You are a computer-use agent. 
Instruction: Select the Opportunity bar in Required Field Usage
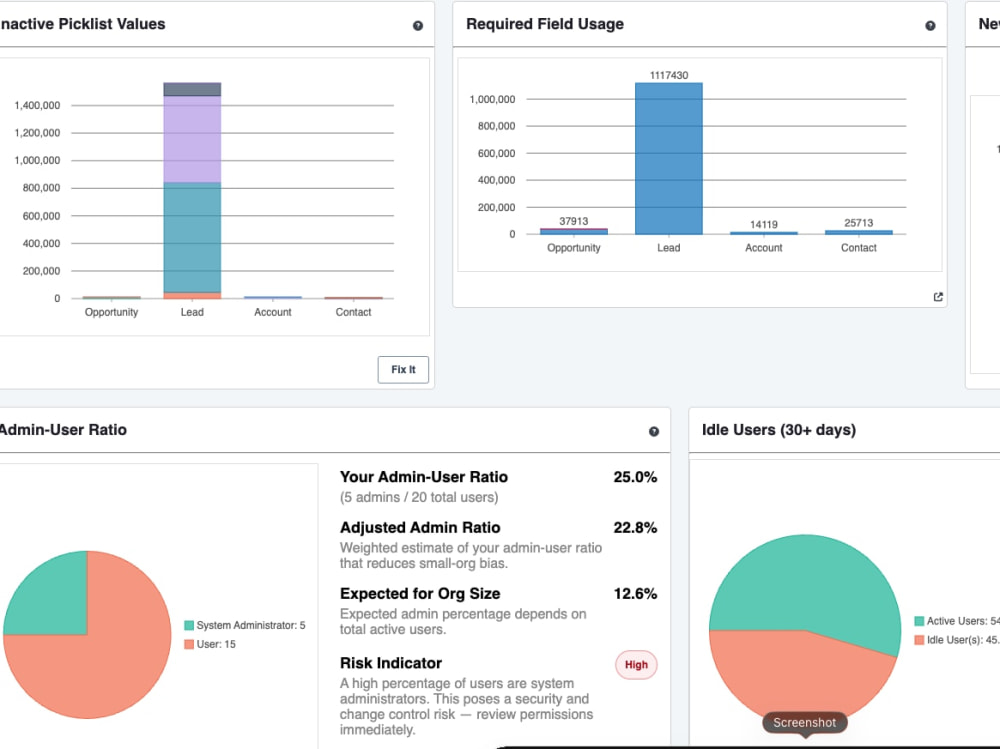573,231
